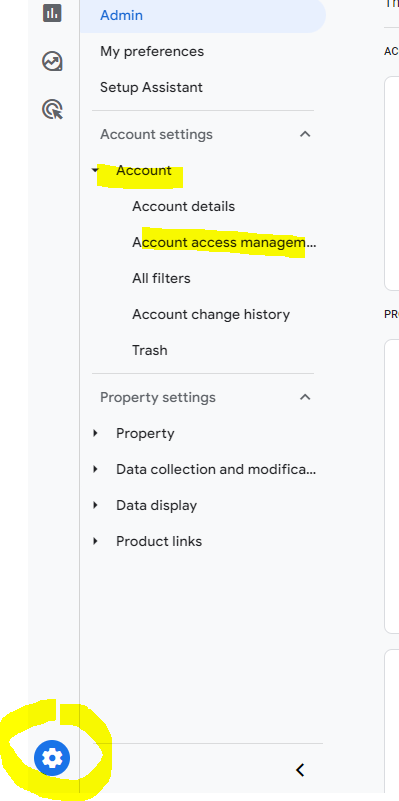Image resolution: width=399 pixels, height=801 pixels.
Task: Expand the Data display node
Action: tap(95, 505)
